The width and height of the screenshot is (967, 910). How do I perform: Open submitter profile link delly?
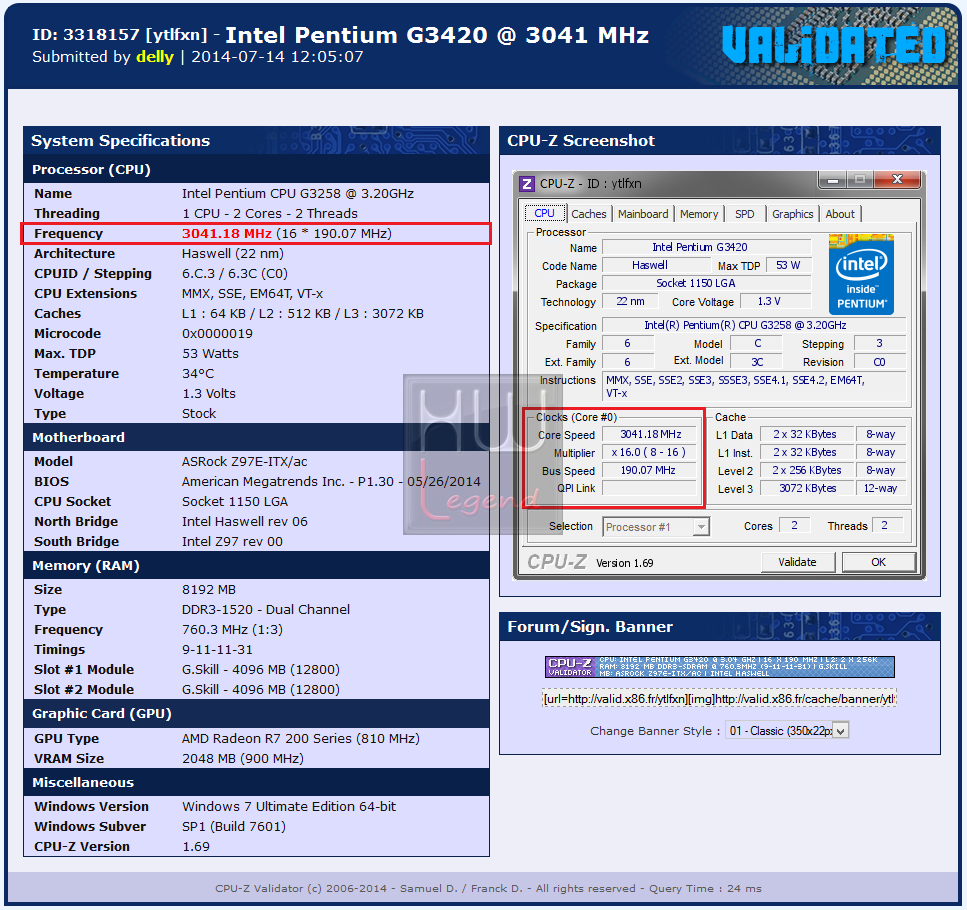155,57
